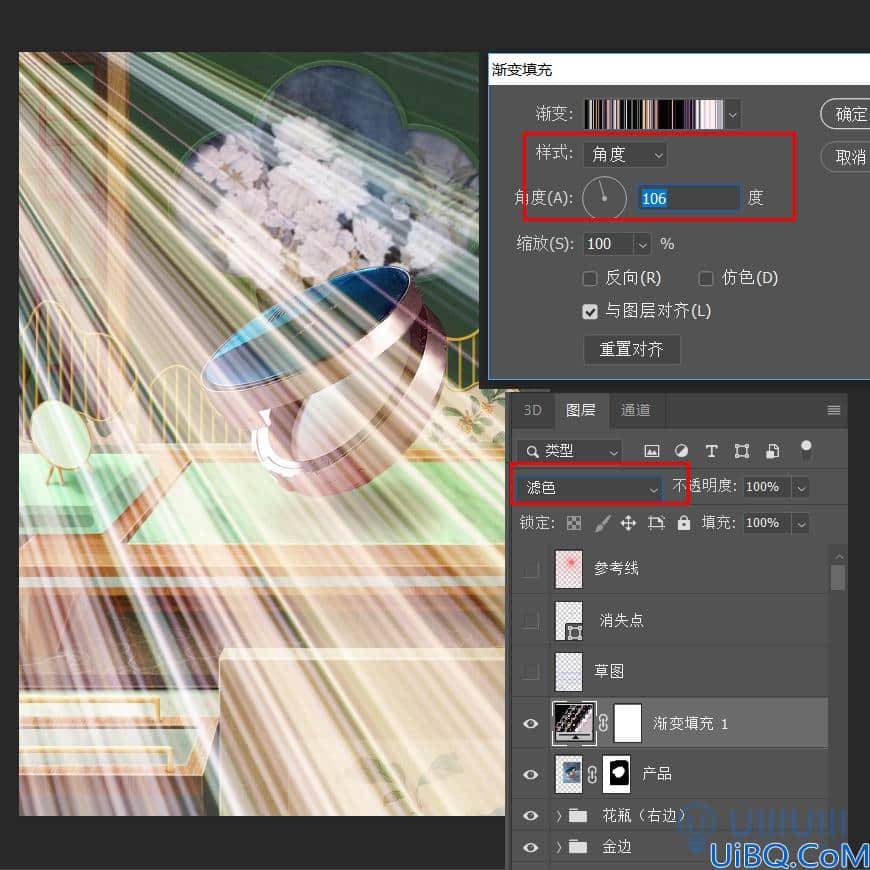Lock transparent pixels icon
This screenshot has height=870, width=870.
pyautogui.click(x=574, y=523)
